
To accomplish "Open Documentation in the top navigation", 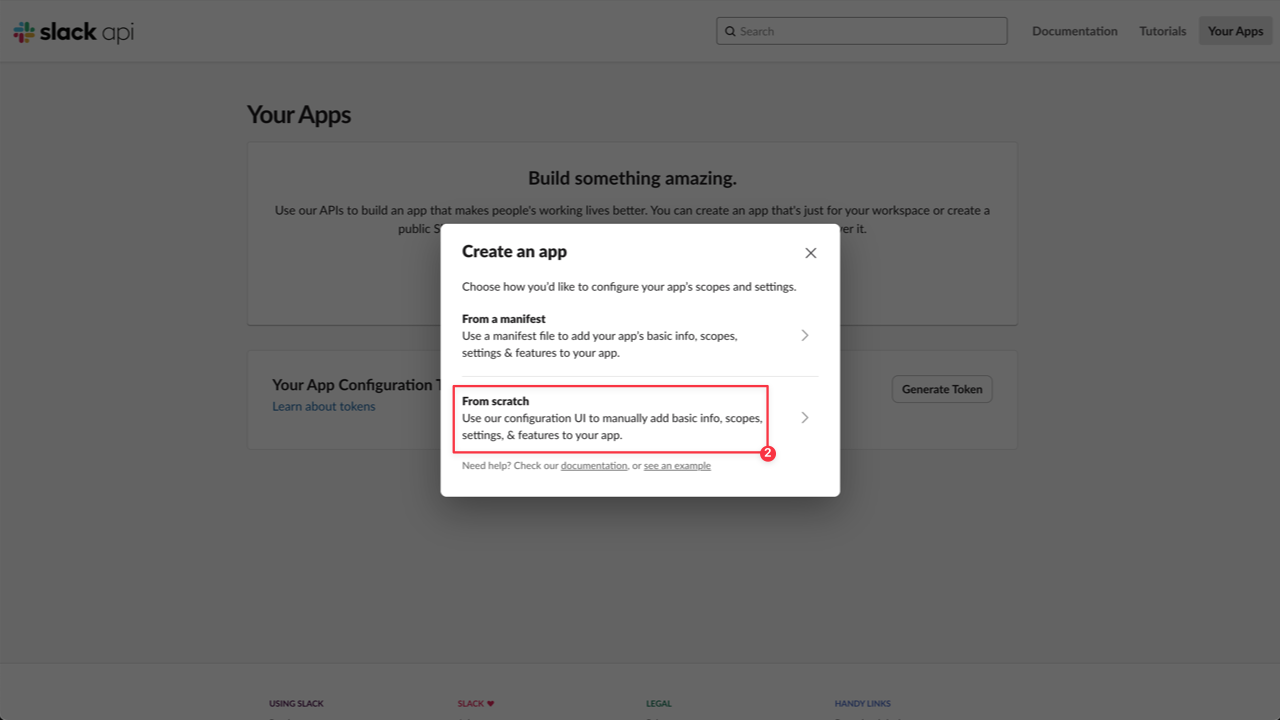I will click(x=1074, y=31).
